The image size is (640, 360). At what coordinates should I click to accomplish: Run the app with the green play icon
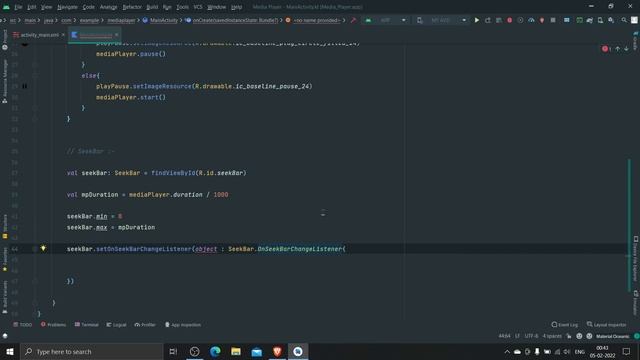[476, 20]
